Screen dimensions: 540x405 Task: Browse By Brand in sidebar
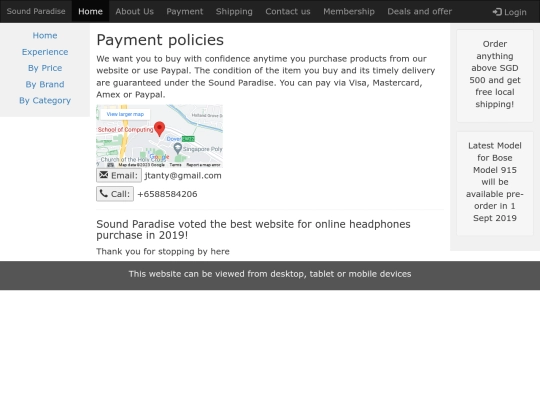point(45,84)
